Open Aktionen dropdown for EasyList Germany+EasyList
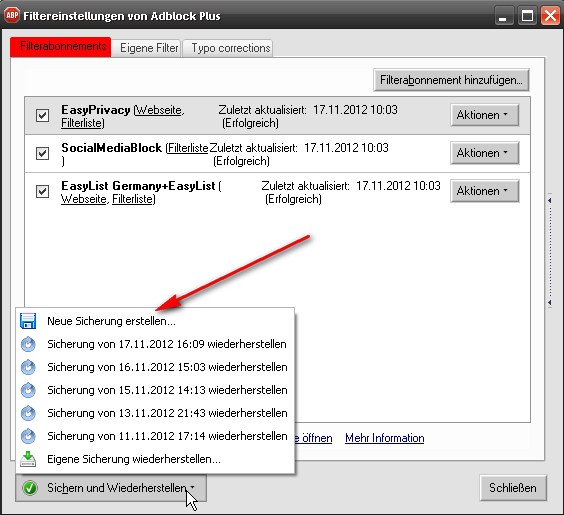 485,191
